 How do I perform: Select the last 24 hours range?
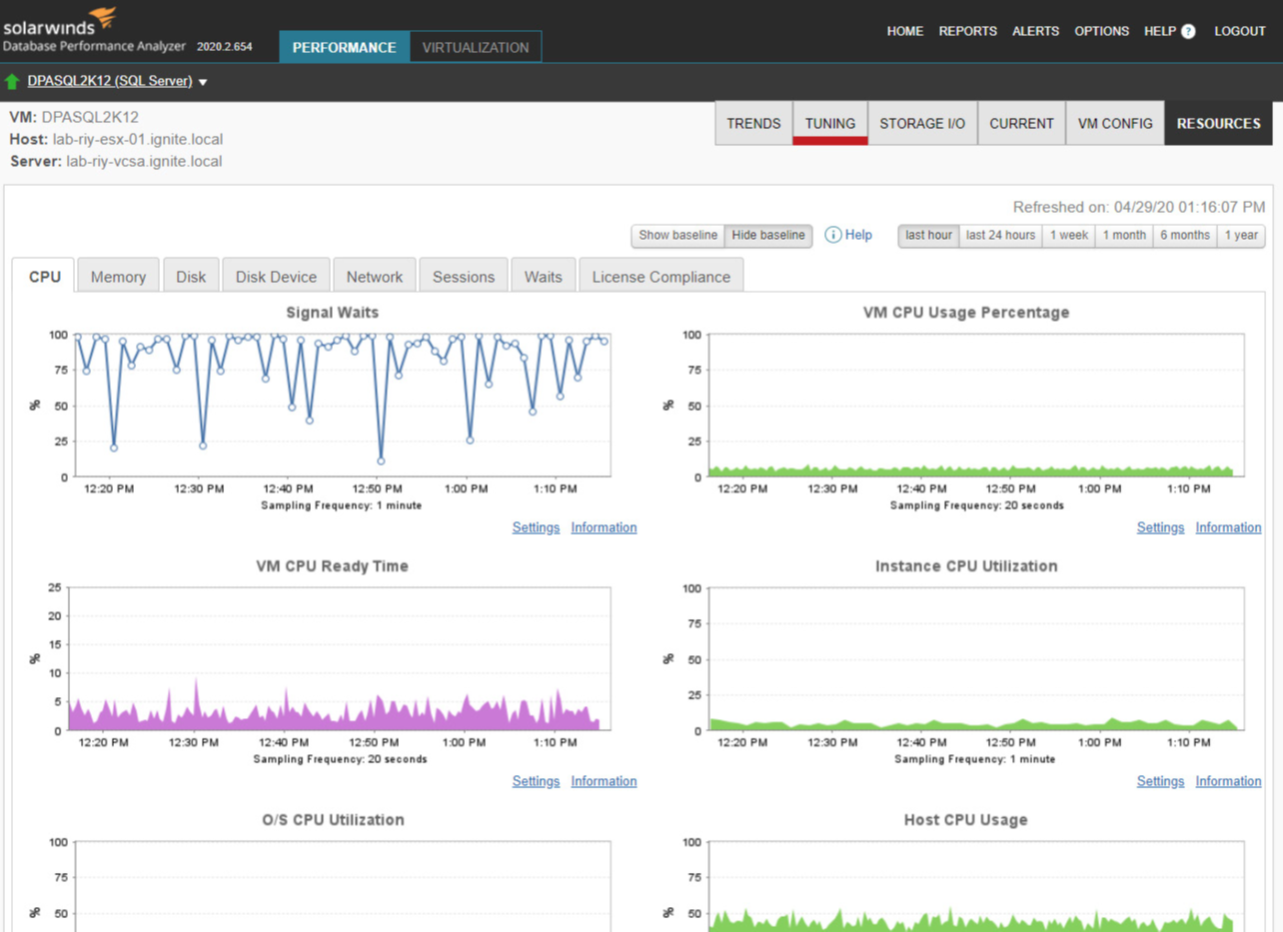[1001, 235]
